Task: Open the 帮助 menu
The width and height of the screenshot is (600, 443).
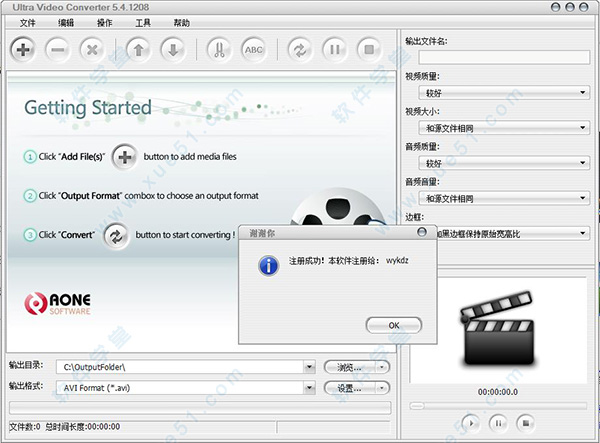Action: pos(182,23)
